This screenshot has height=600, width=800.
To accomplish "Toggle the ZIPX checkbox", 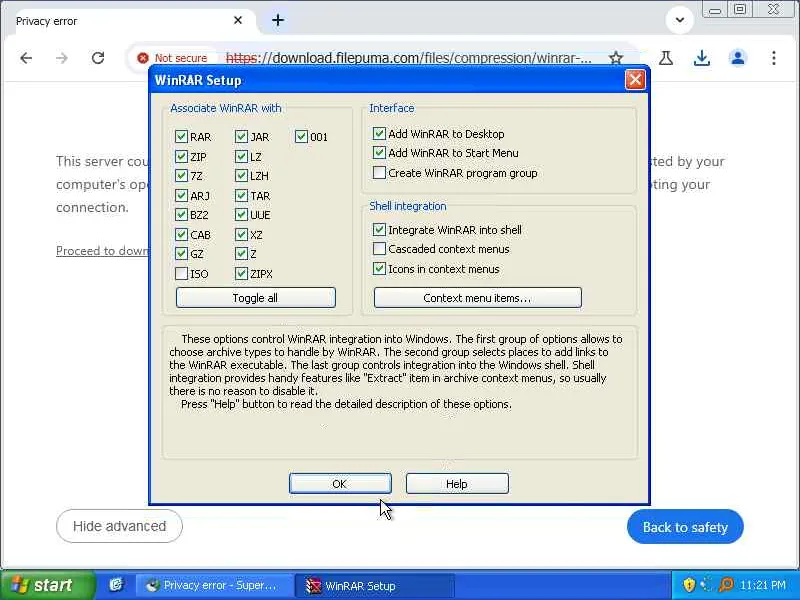I will coord(241,273).
